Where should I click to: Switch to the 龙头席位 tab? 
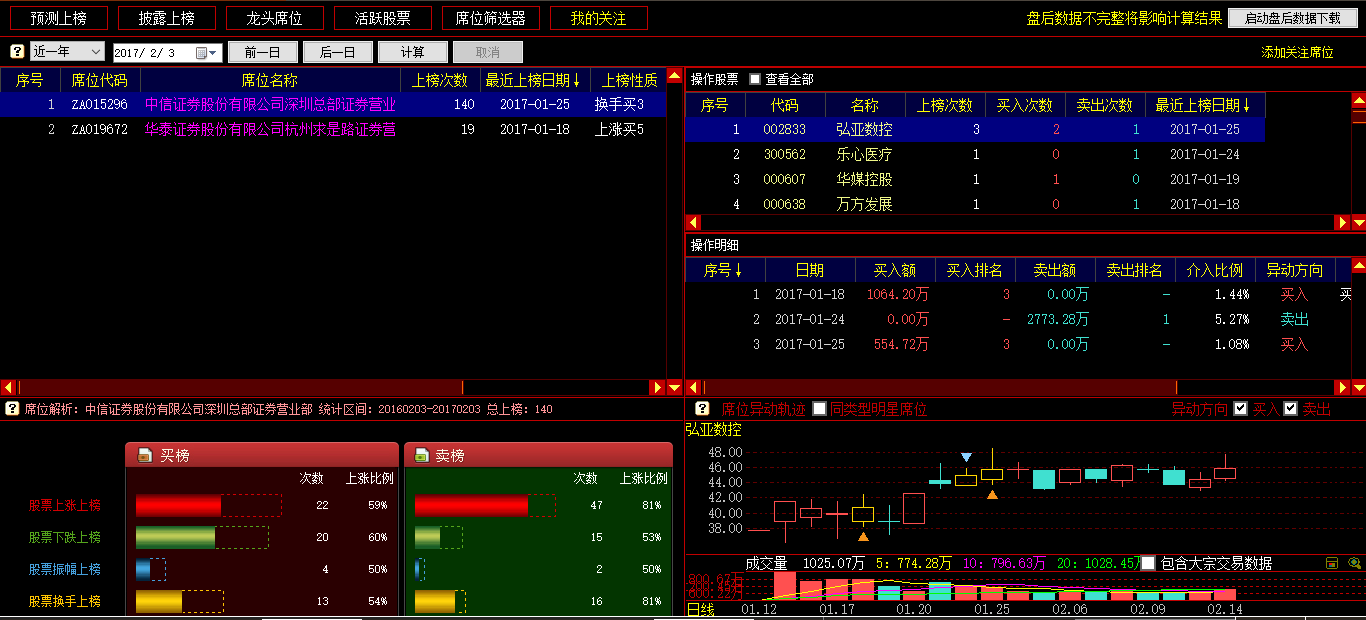[x=274, y=18]
